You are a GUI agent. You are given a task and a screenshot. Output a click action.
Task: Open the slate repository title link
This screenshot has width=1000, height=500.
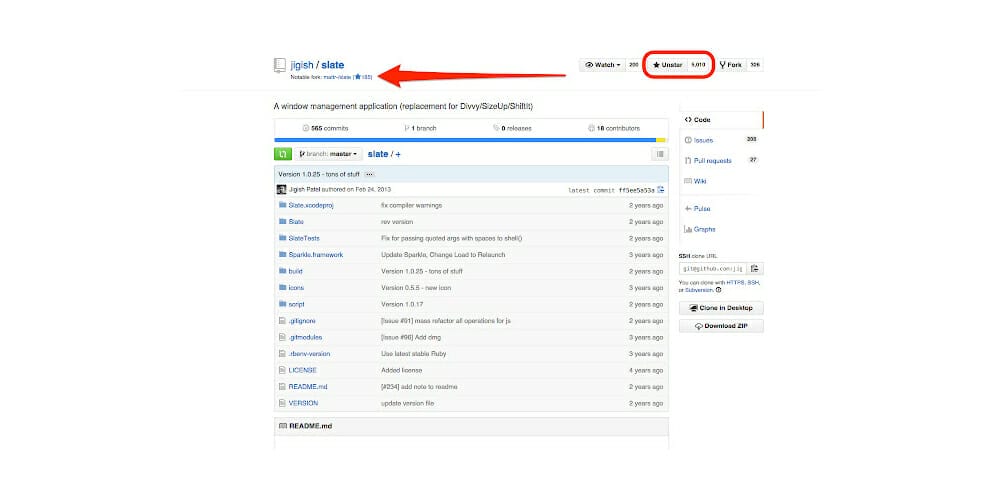pyautogui.click(x=332, y=65)
